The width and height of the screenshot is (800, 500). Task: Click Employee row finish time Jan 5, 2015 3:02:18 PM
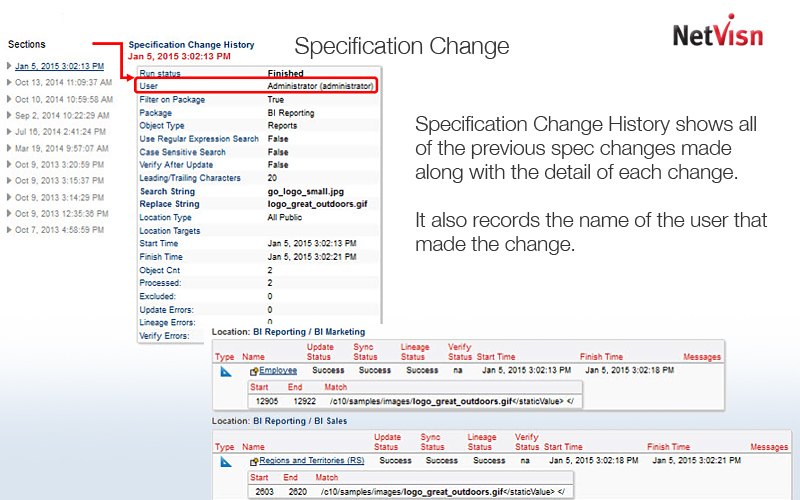630,370
